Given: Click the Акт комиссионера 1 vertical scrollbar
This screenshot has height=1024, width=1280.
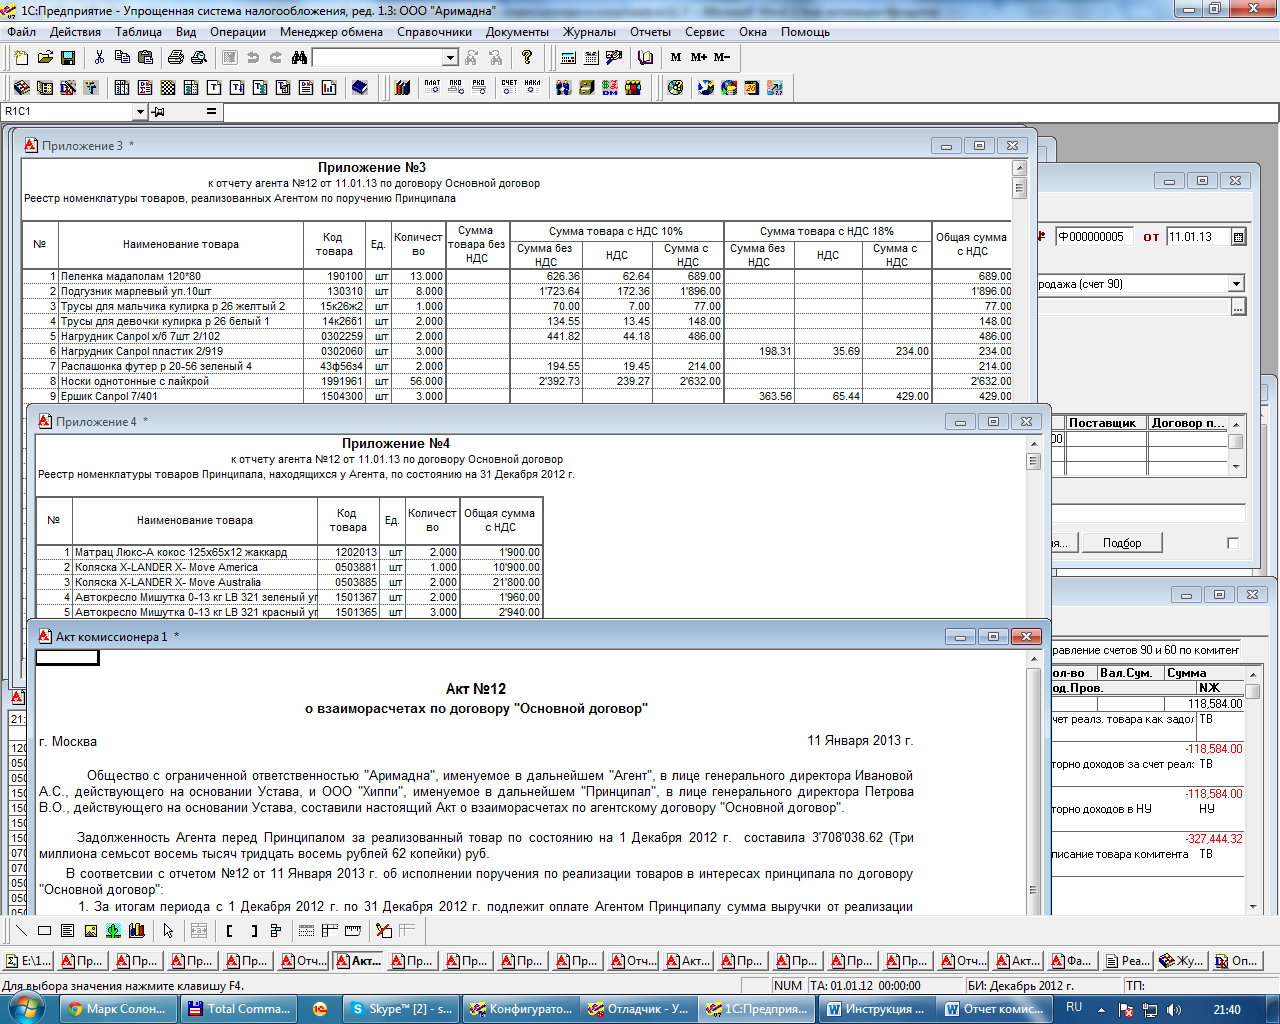Looking at the screenshot, I should [1034, 782].
